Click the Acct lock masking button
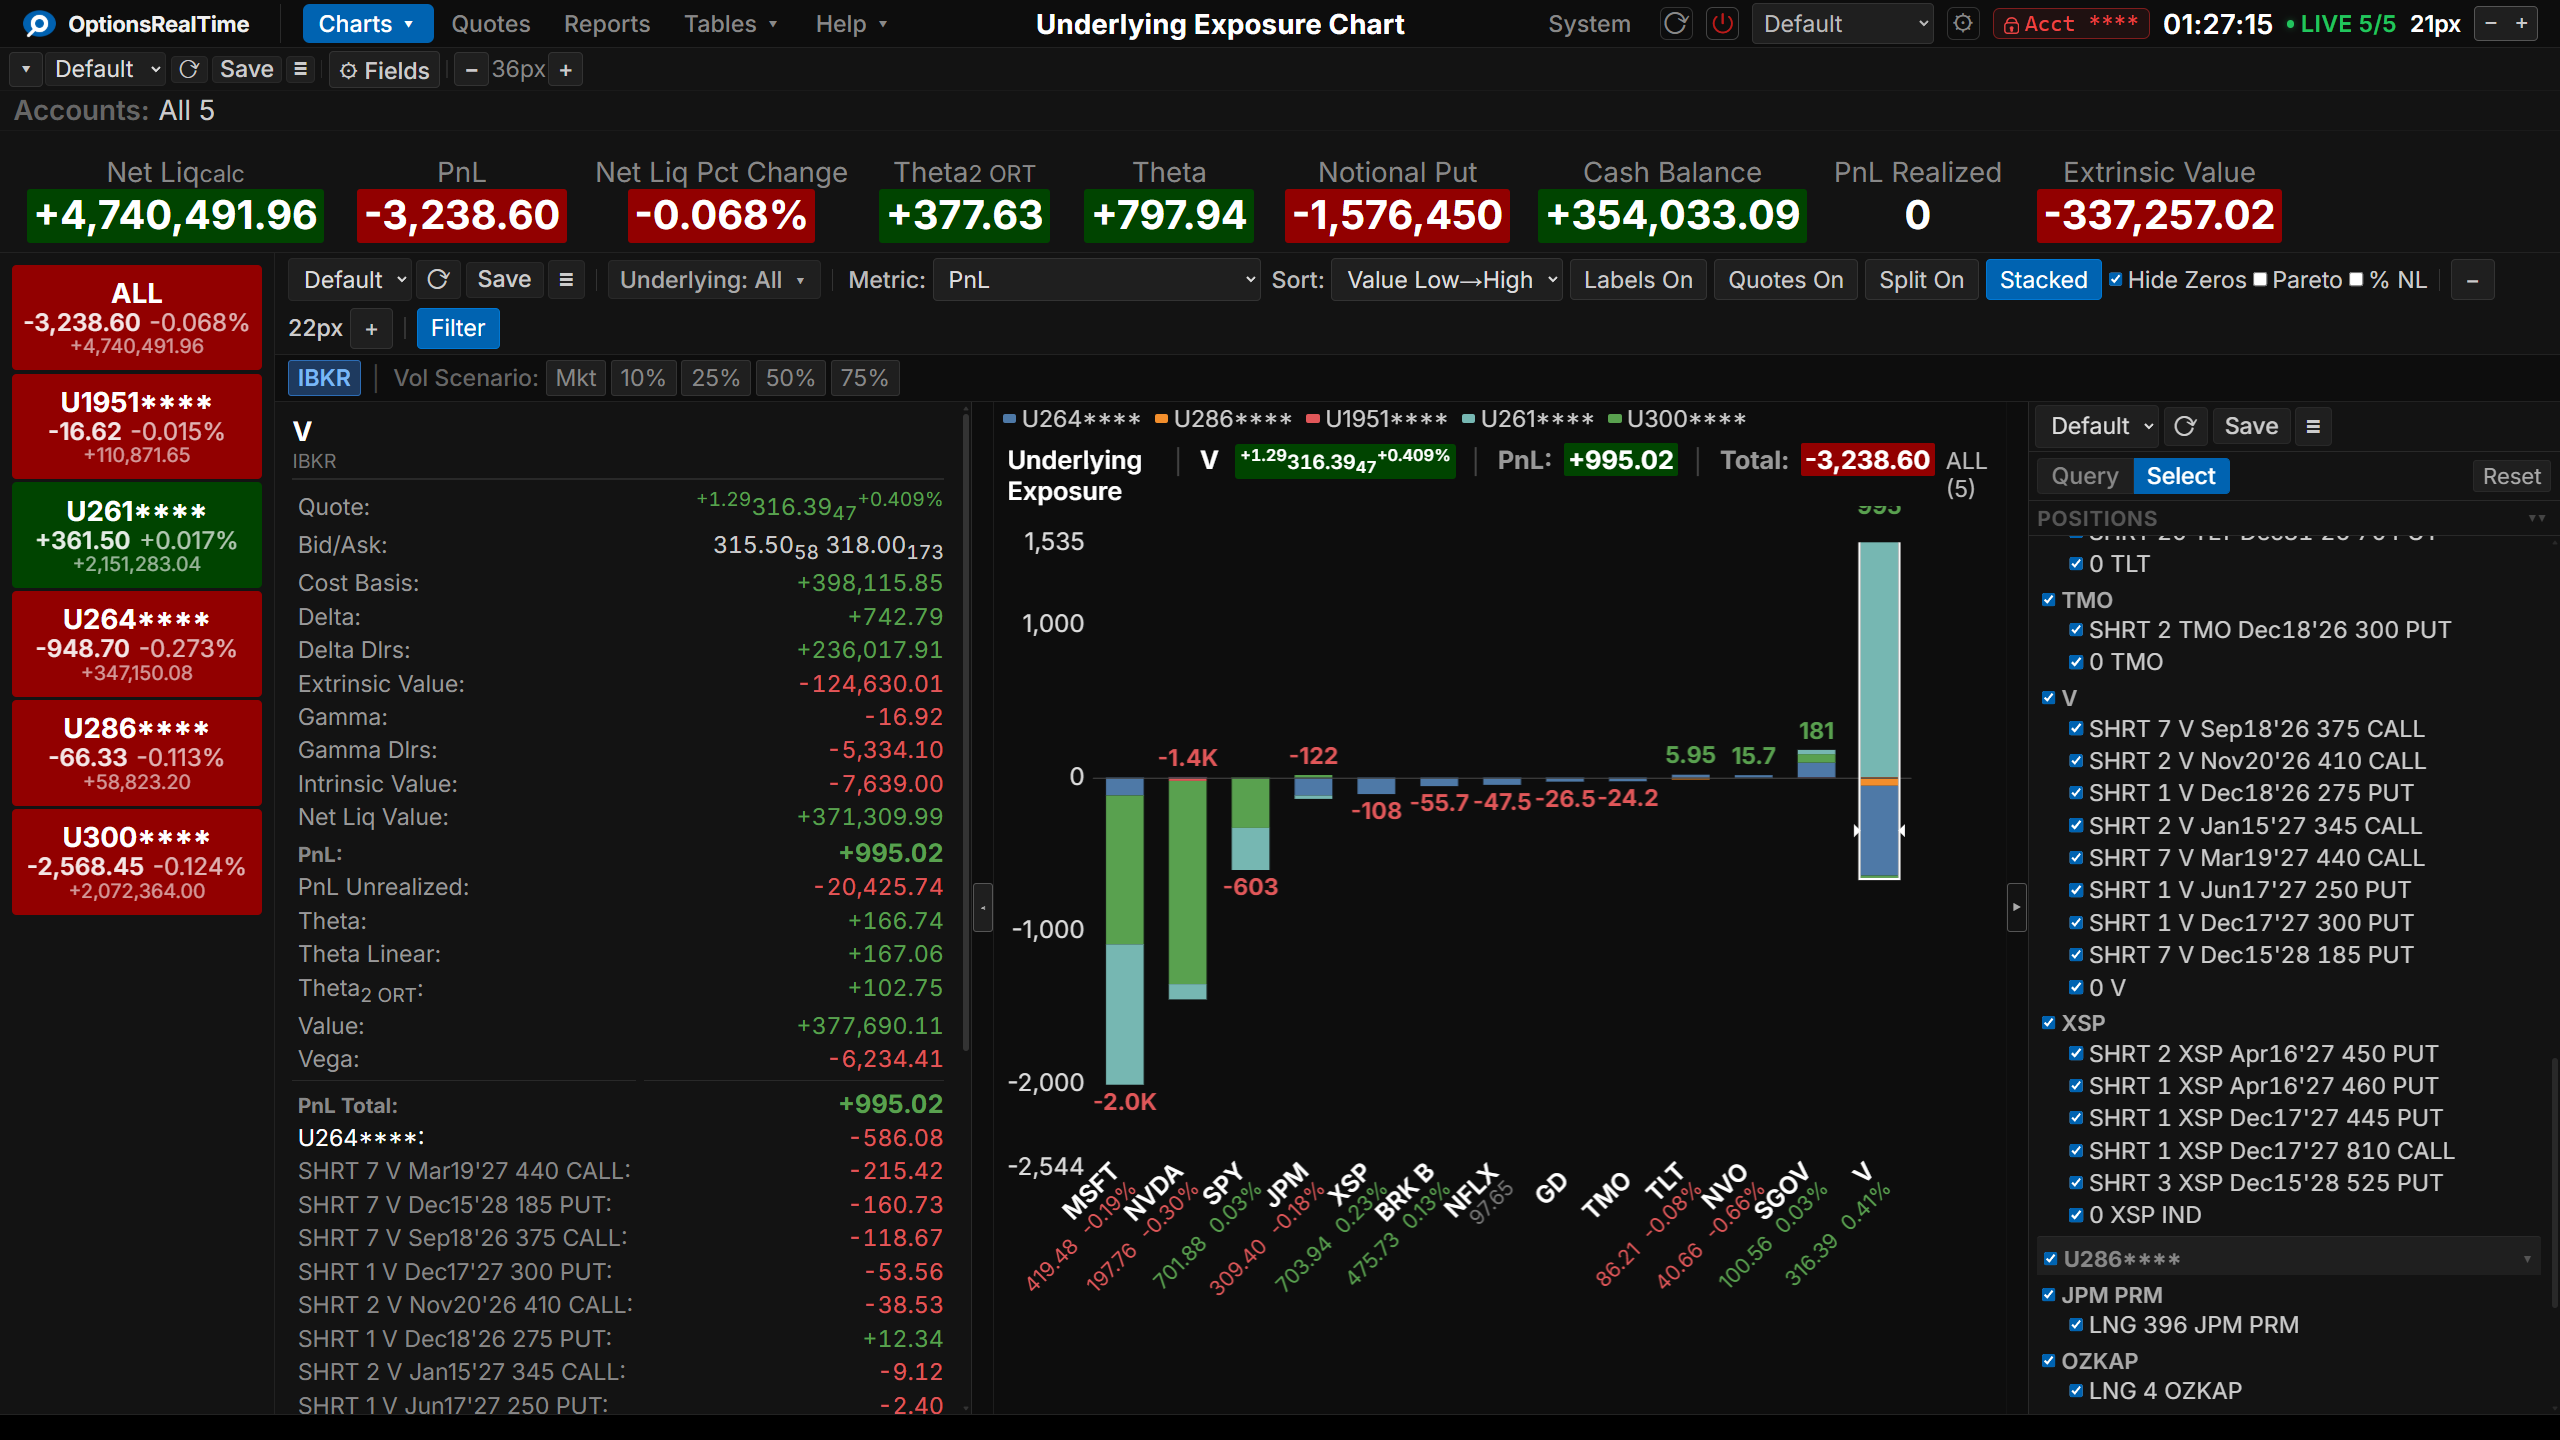 (2070, 24)
